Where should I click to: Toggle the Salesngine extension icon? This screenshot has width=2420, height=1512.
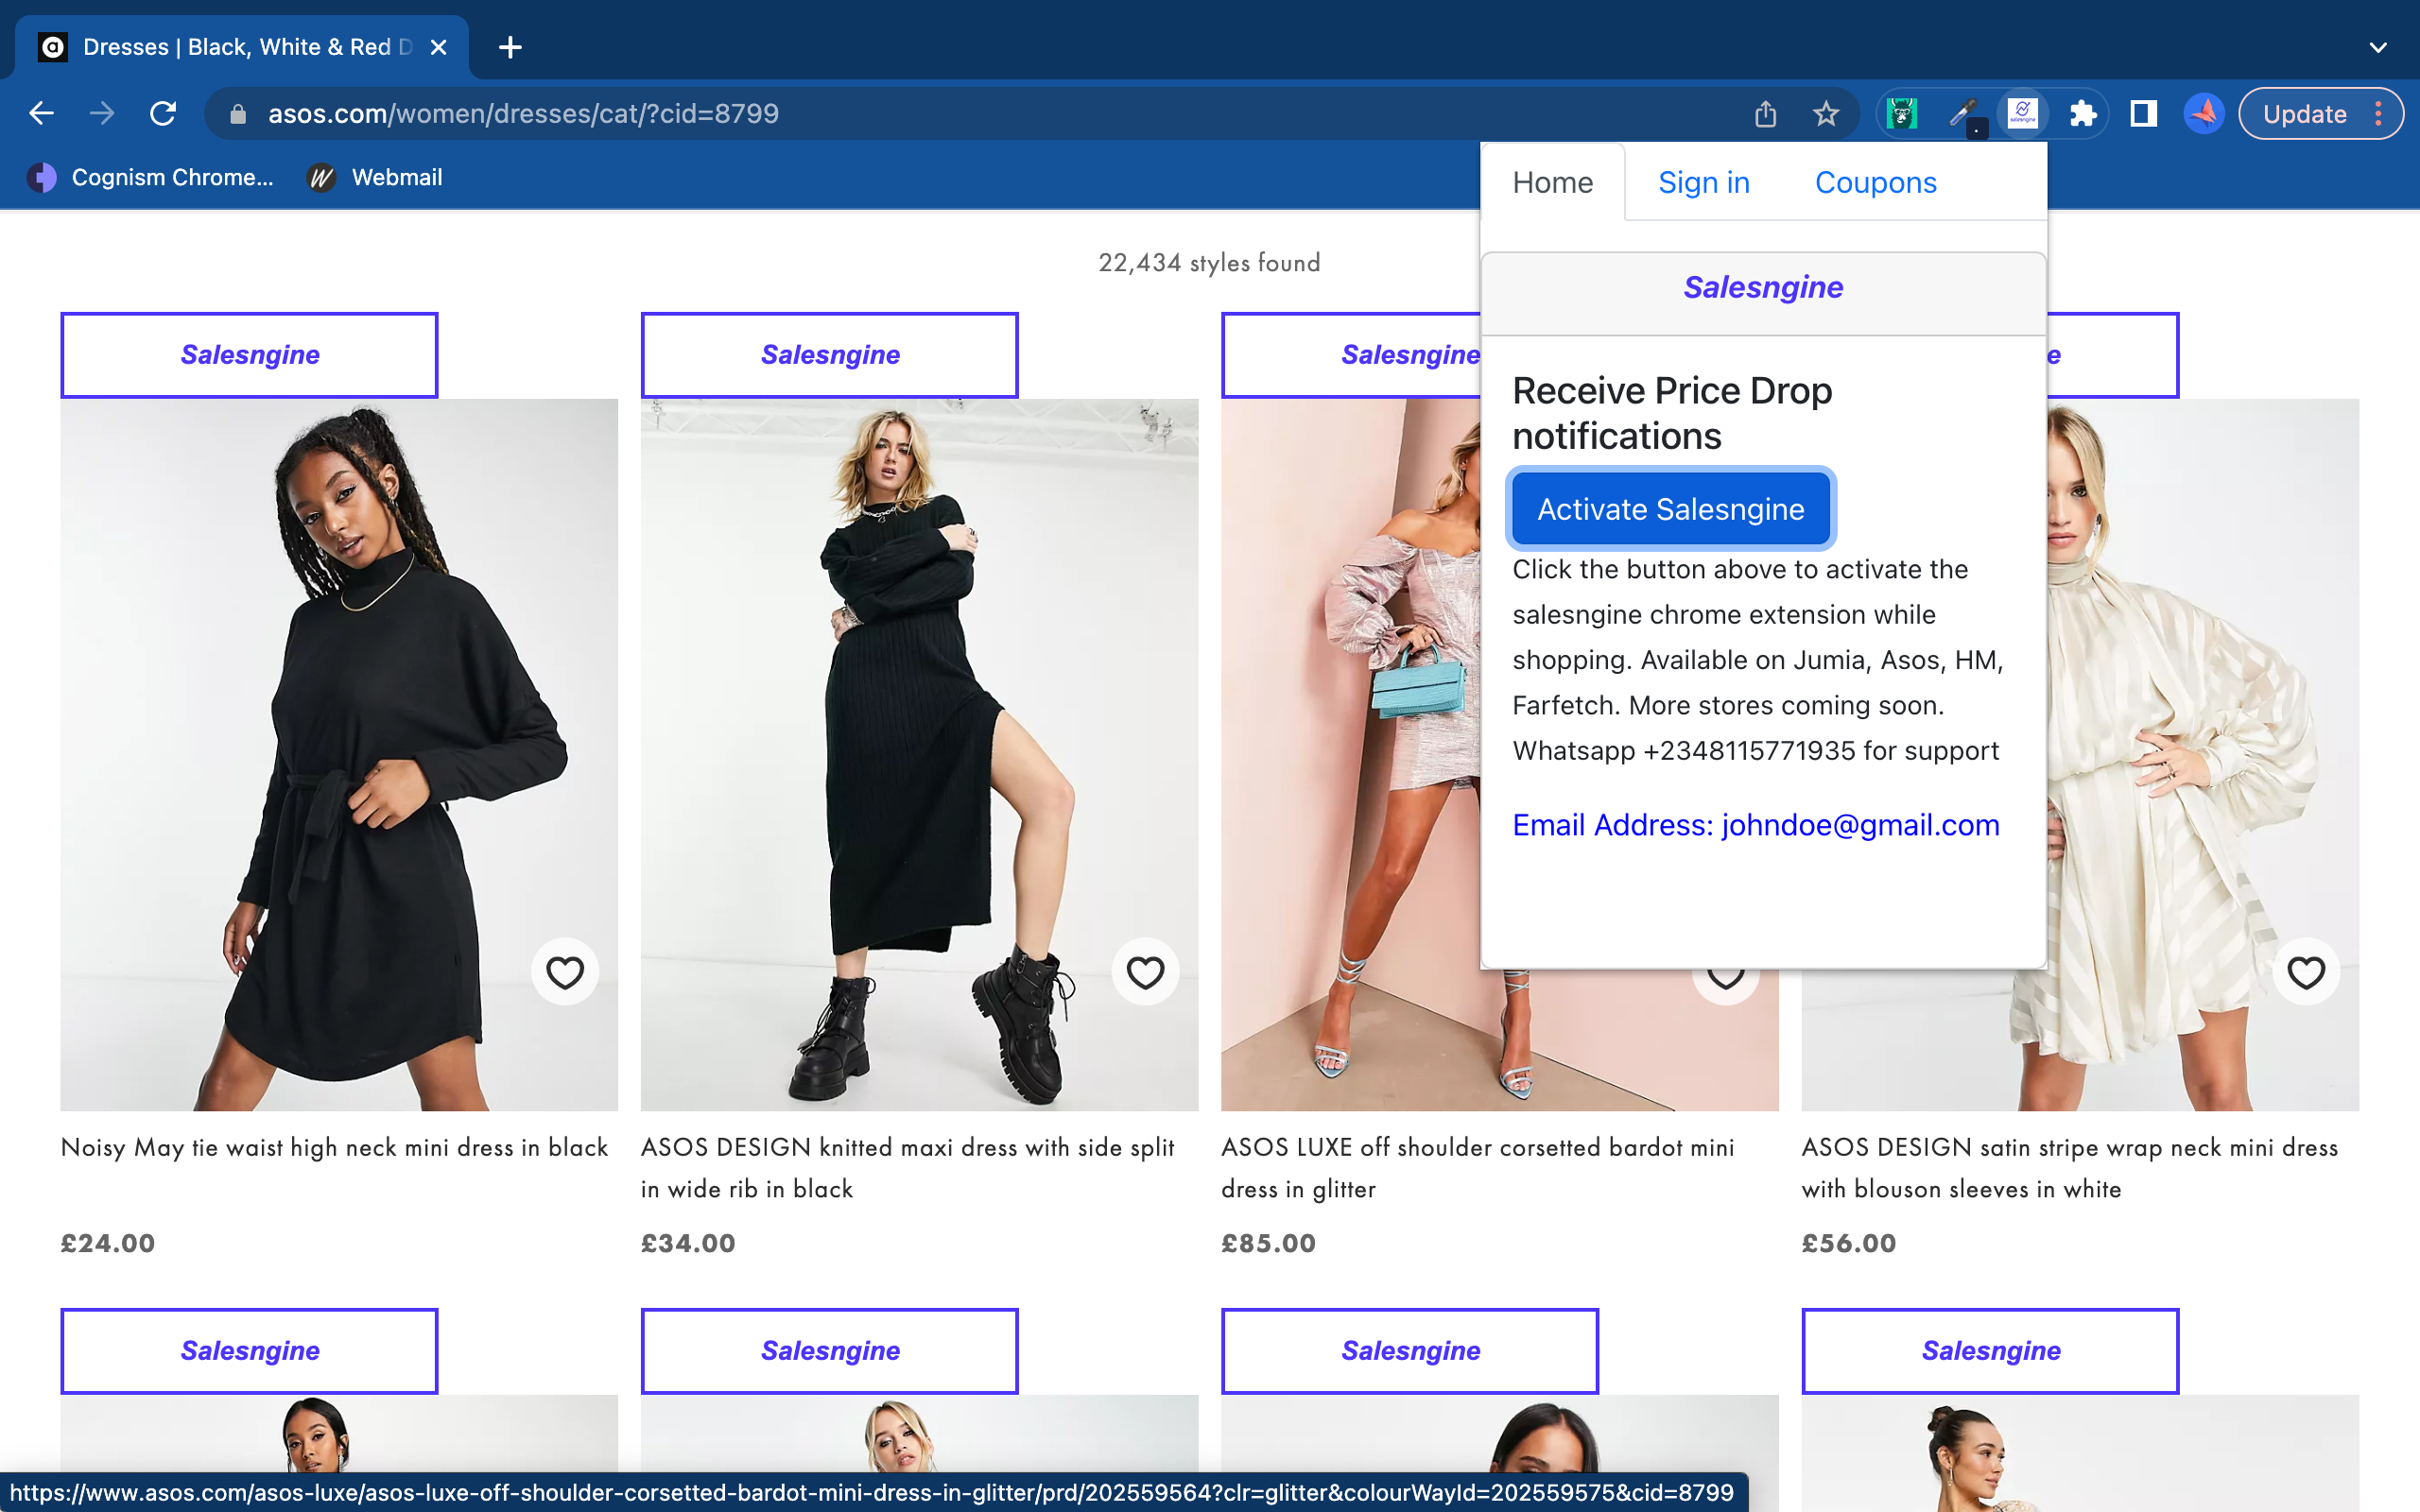[x=2022, y=114]
